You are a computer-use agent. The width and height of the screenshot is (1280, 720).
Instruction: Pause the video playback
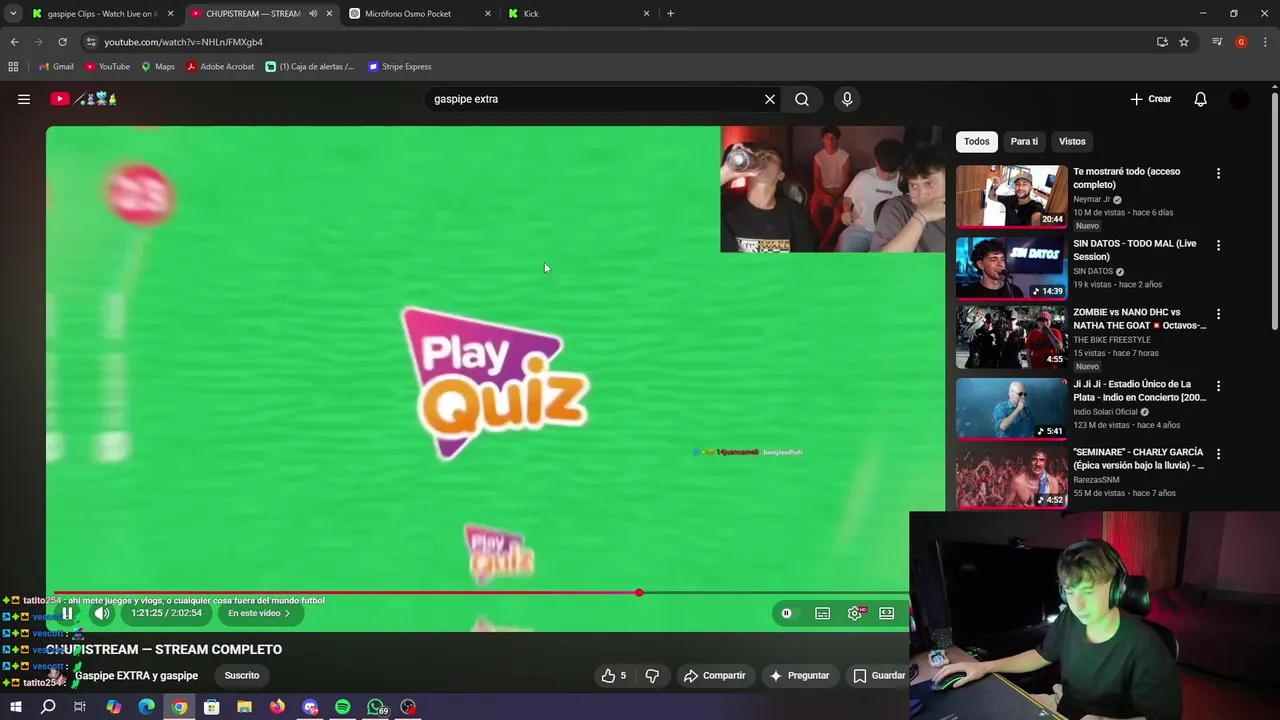point(67,613)
